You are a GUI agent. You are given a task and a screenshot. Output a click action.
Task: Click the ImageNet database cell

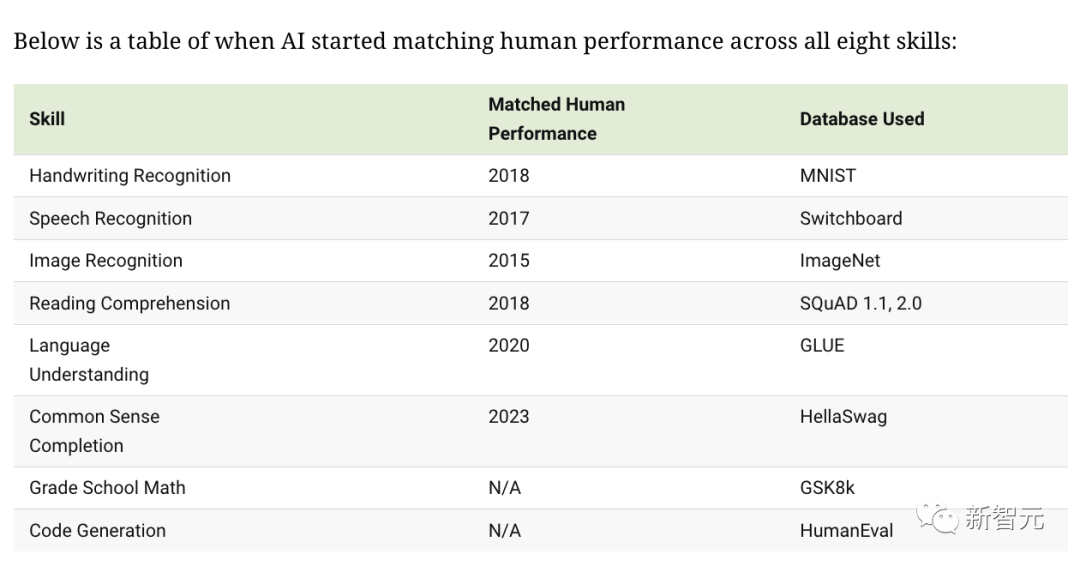pos(840,261)
